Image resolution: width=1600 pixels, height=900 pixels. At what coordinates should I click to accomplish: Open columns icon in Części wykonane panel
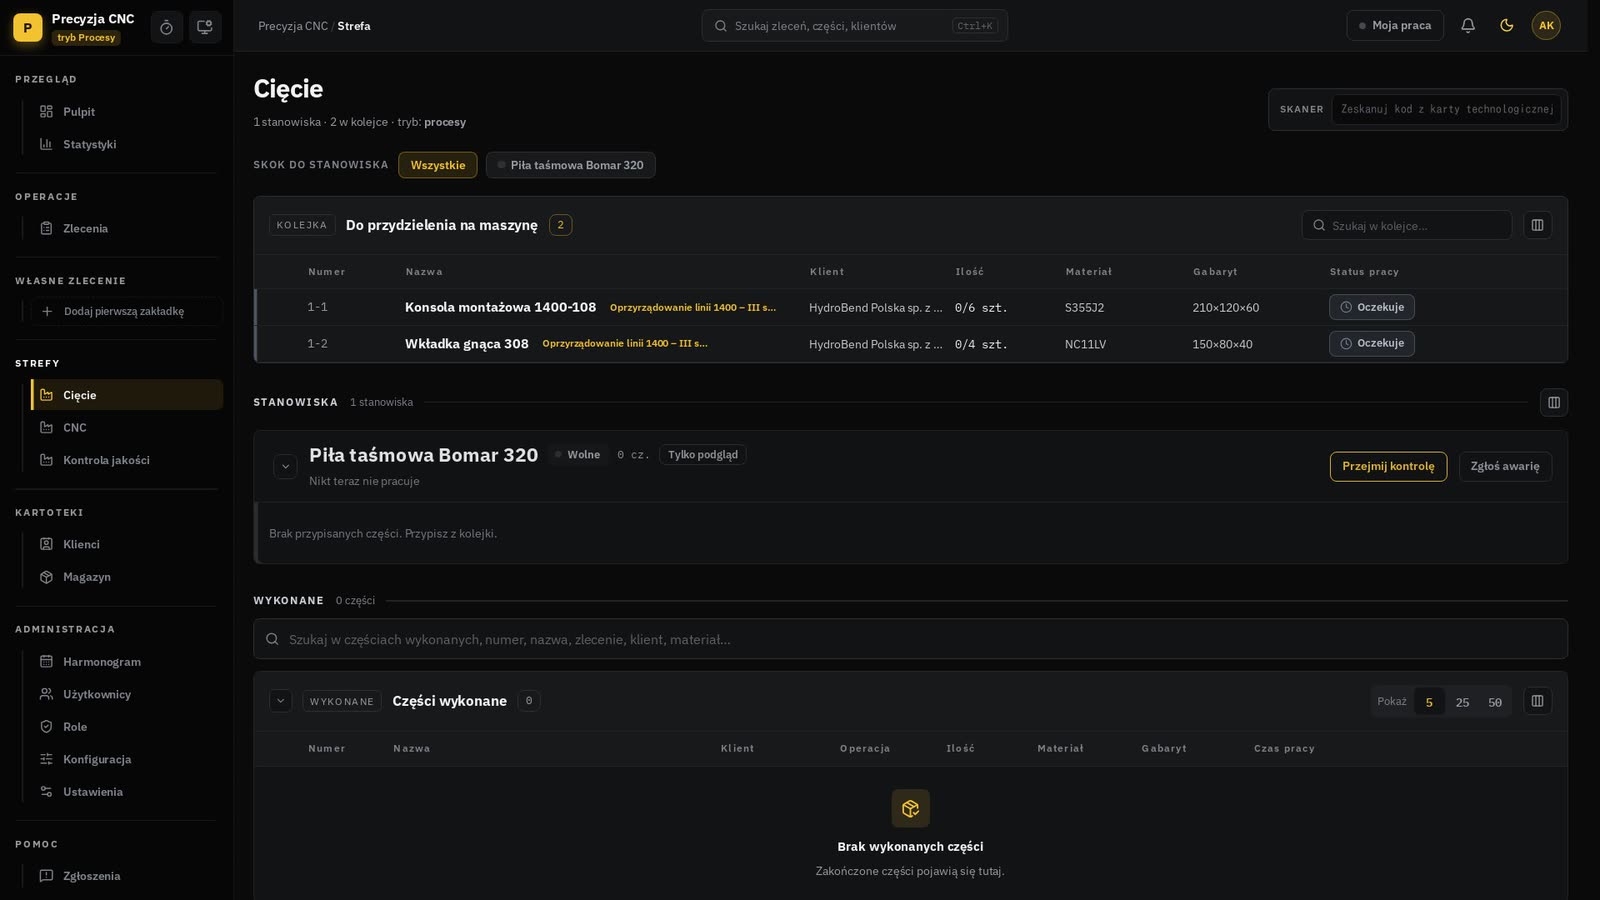(x=1538, y=701)
